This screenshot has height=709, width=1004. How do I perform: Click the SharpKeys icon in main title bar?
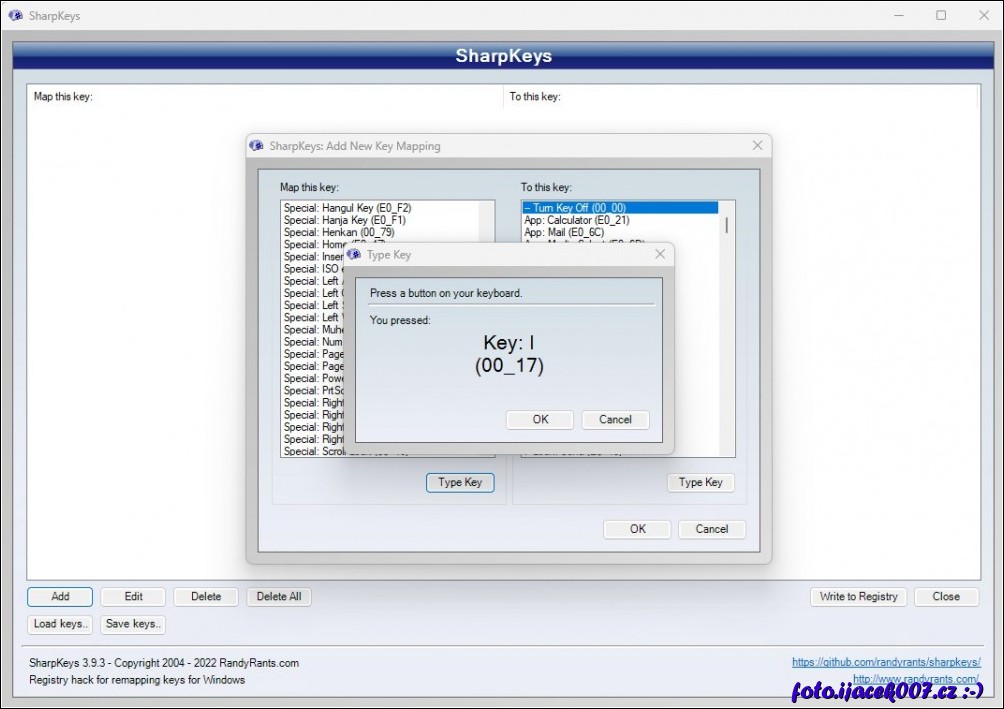(15, 15)
